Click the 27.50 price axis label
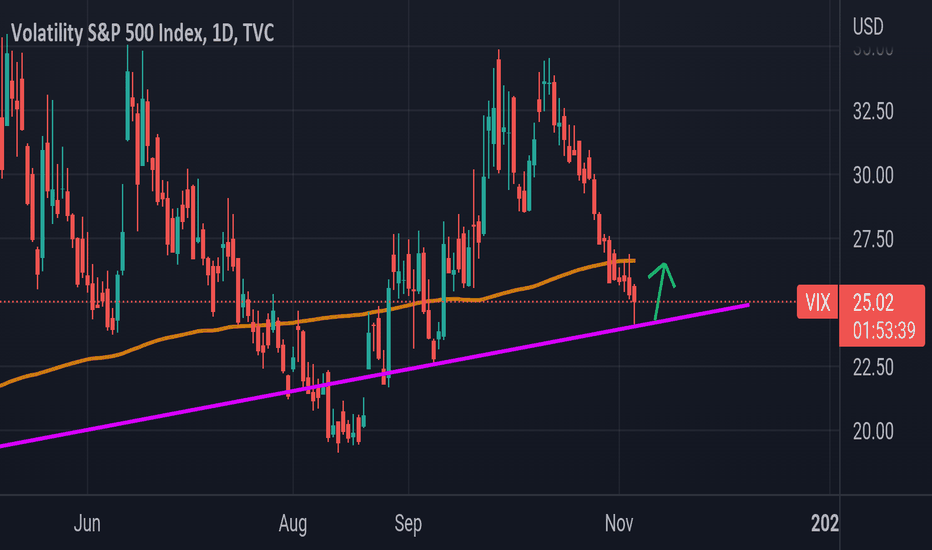Image resolution: width=932 pixels, height=550 pixels. tap(873, 240)
